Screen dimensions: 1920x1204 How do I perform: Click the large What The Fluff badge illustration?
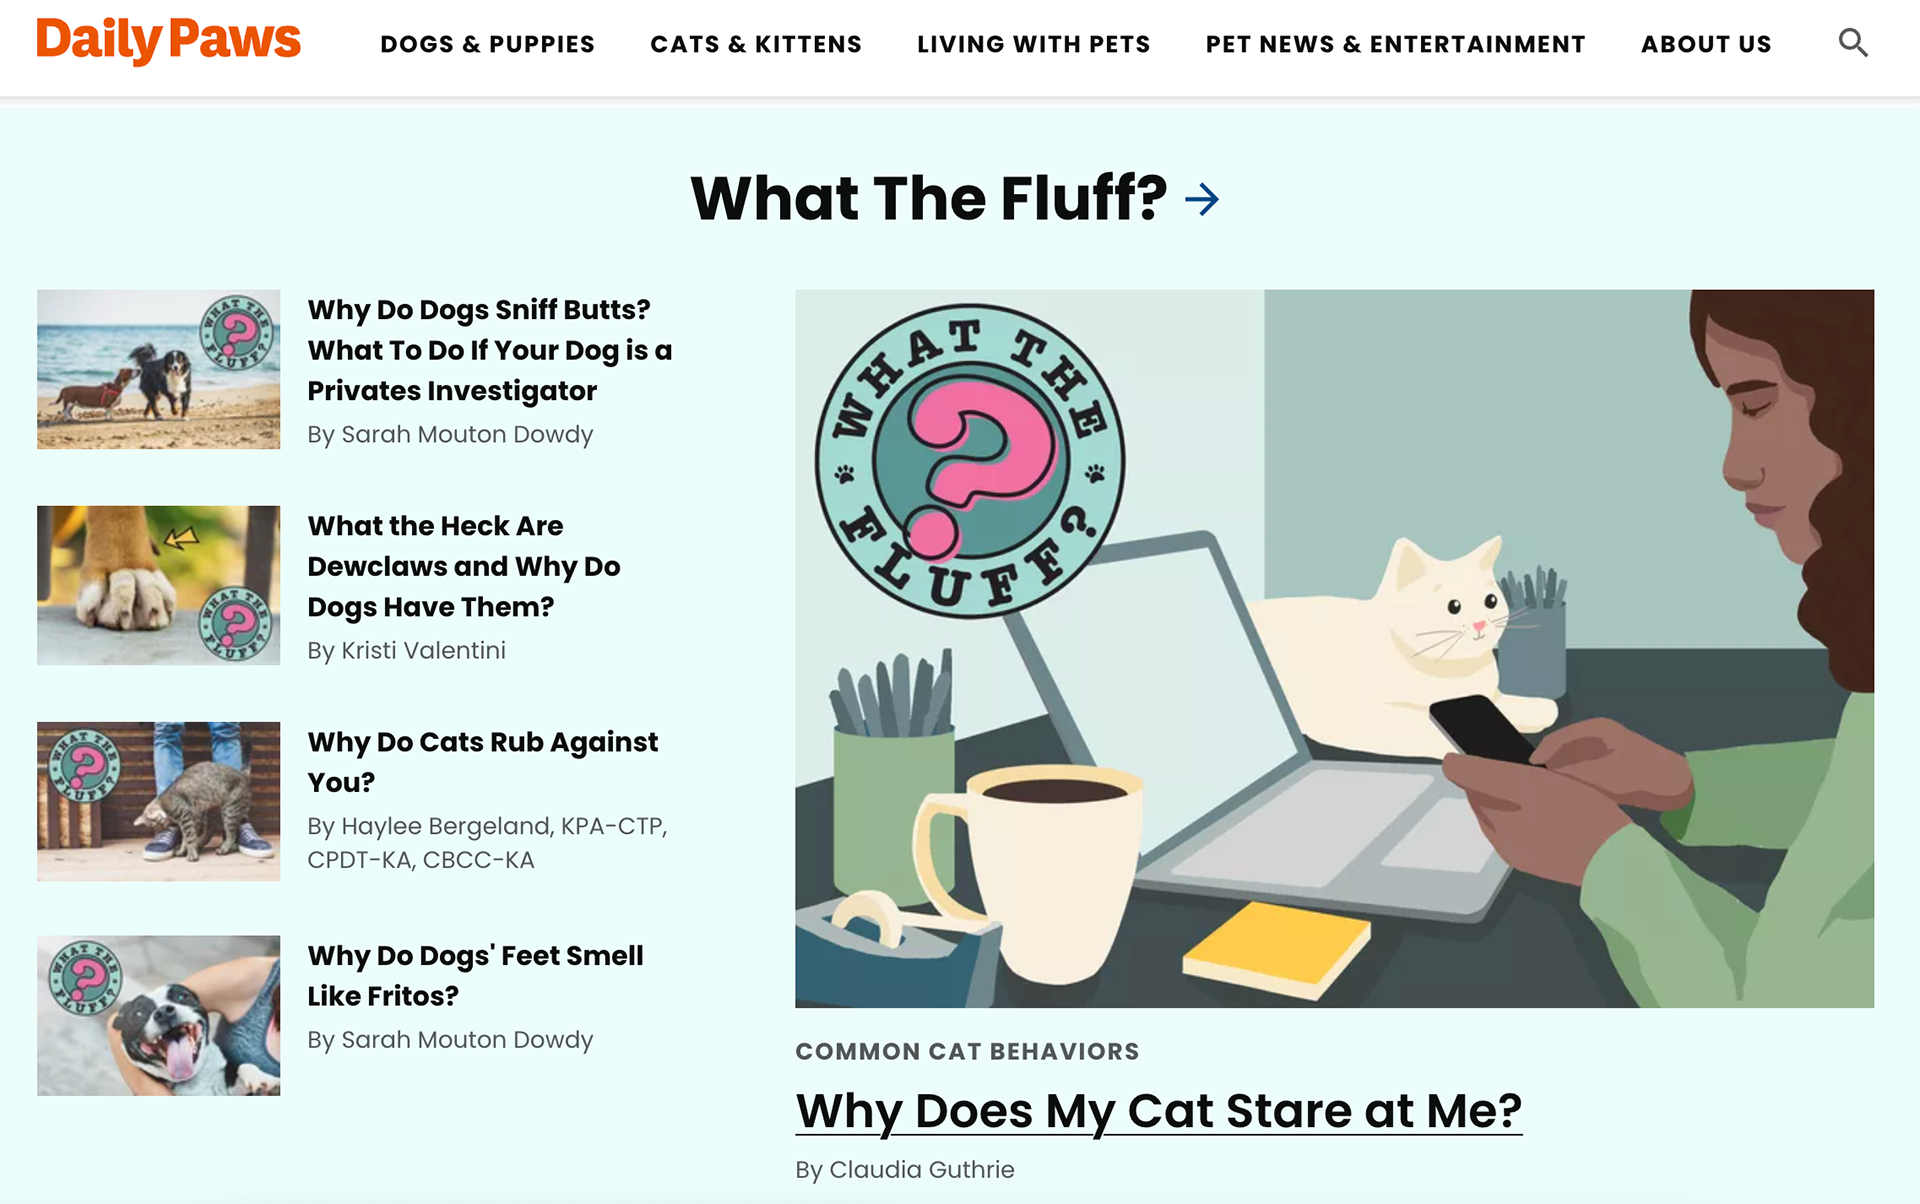969,461
